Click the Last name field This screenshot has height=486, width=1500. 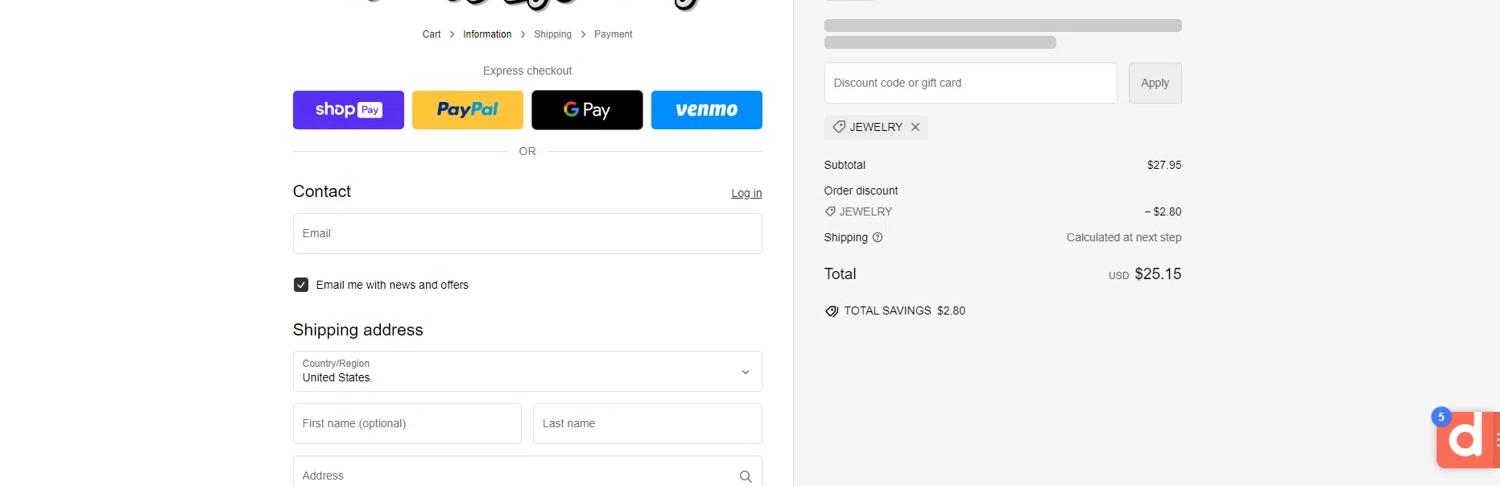click(647, 423)
